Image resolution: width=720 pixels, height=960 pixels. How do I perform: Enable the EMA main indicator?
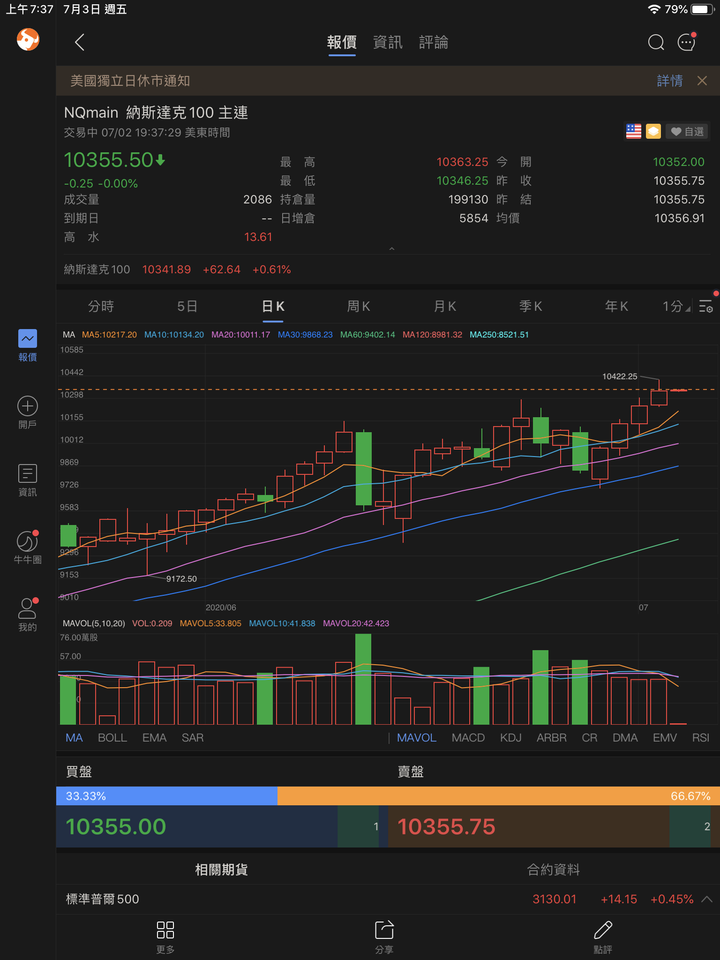point(154,738)
